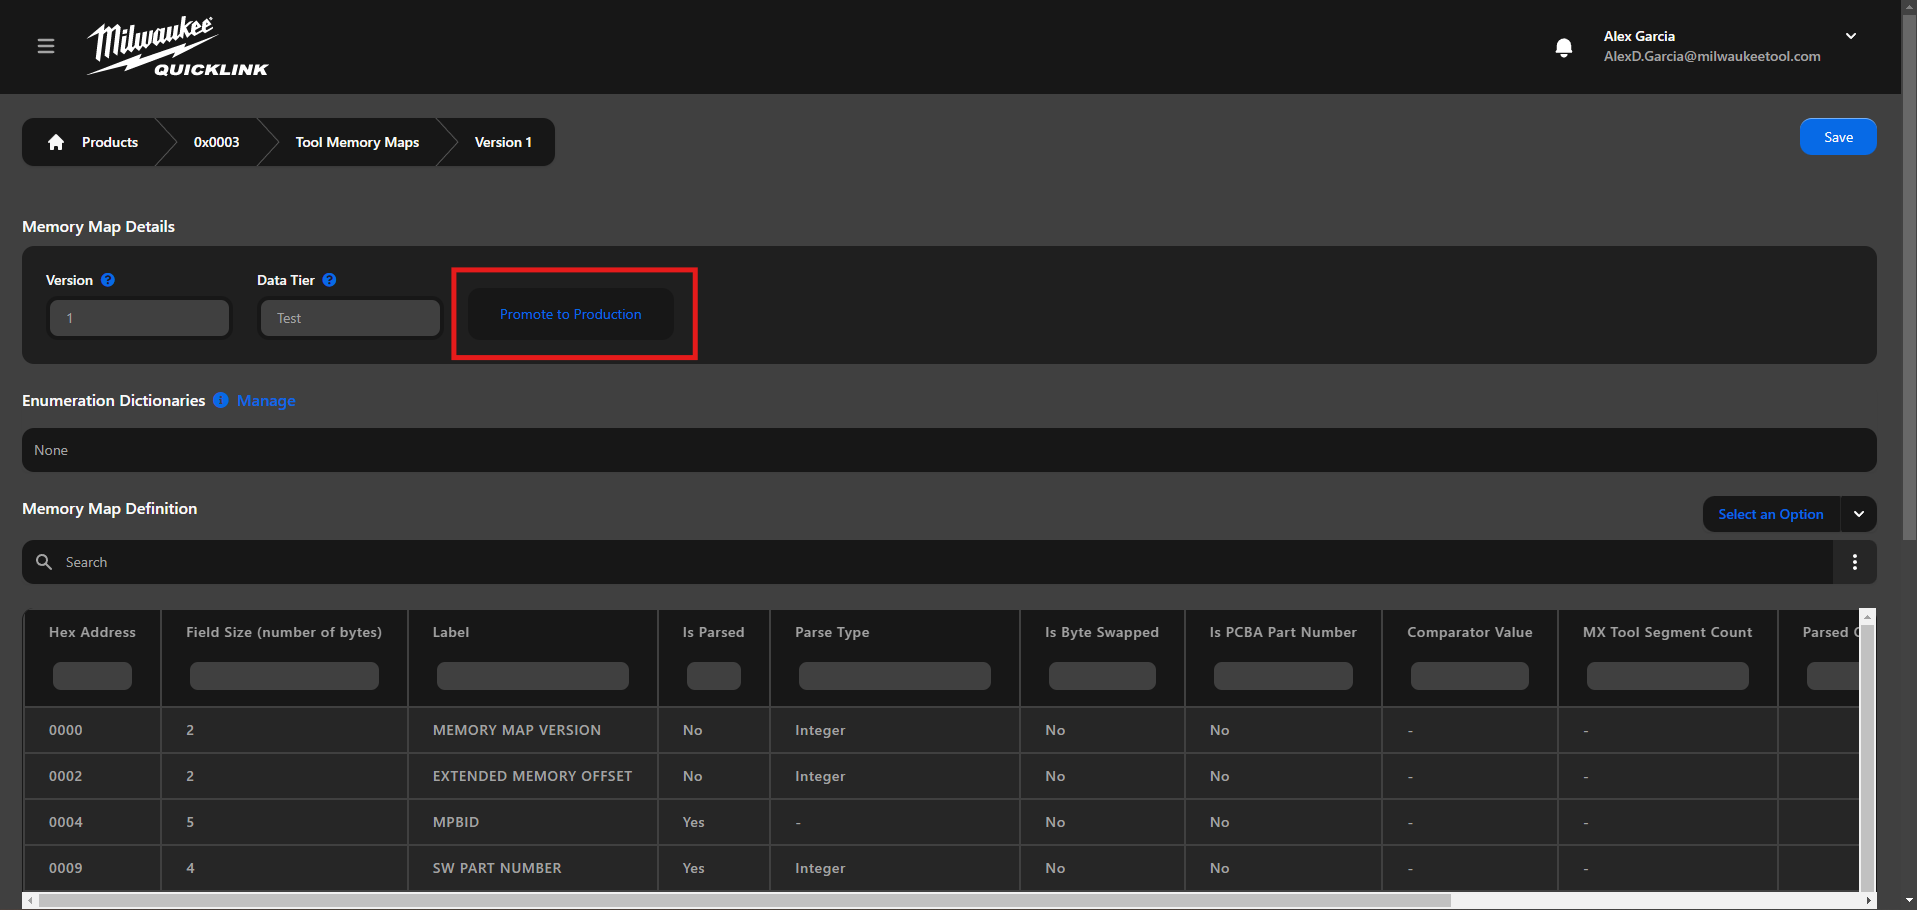Show the Version help tooltip icon
The width and height of the screenshot is (1917, 910).
click(108, 280)
